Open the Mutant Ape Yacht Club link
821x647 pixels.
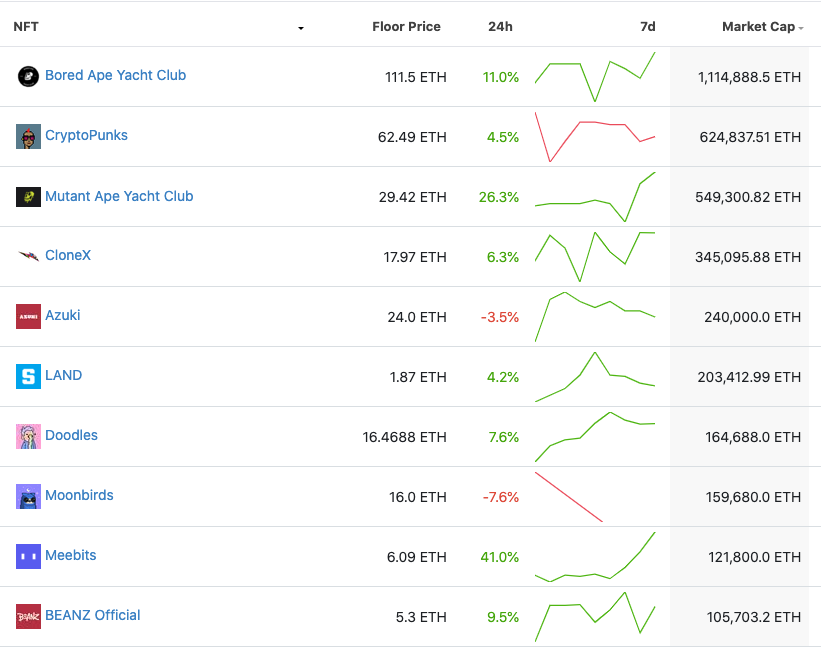[119, 196]
